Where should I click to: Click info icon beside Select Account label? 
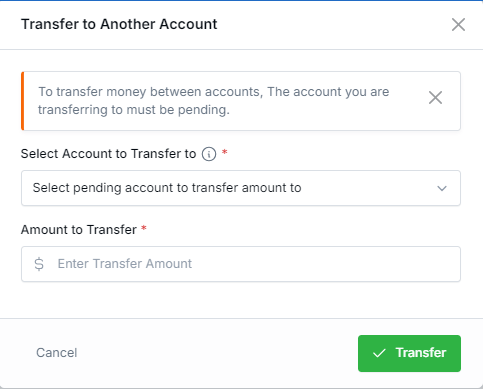point(209,154)
